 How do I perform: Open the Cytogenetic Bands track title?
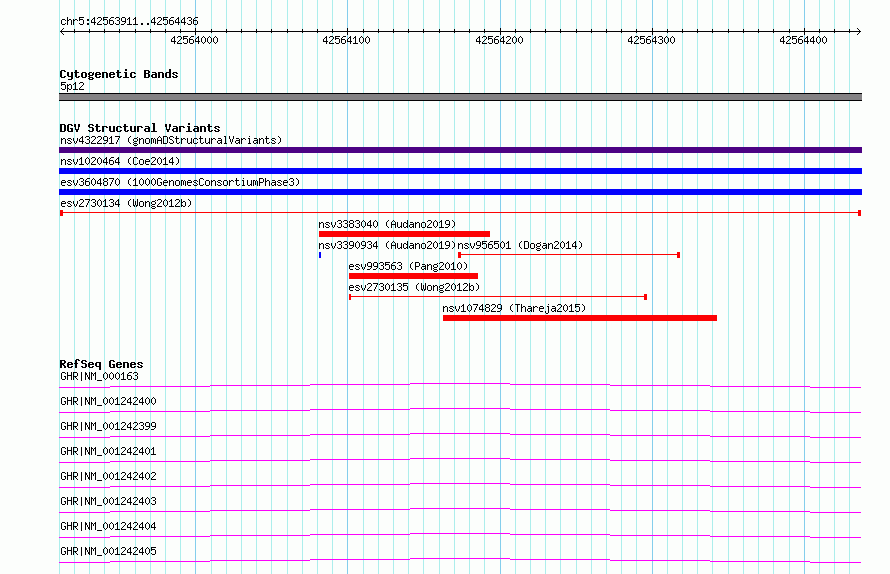click(x=119, y=74)
